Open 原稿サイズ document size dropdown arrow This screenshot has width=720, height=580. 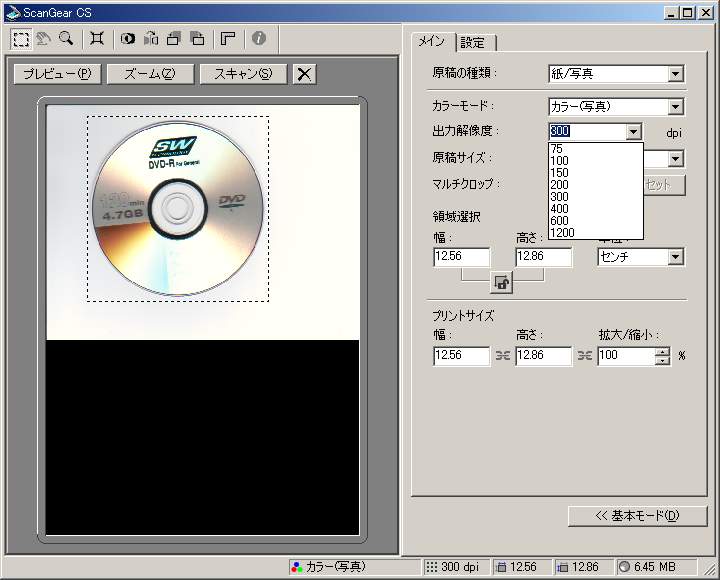click(675, 159)
